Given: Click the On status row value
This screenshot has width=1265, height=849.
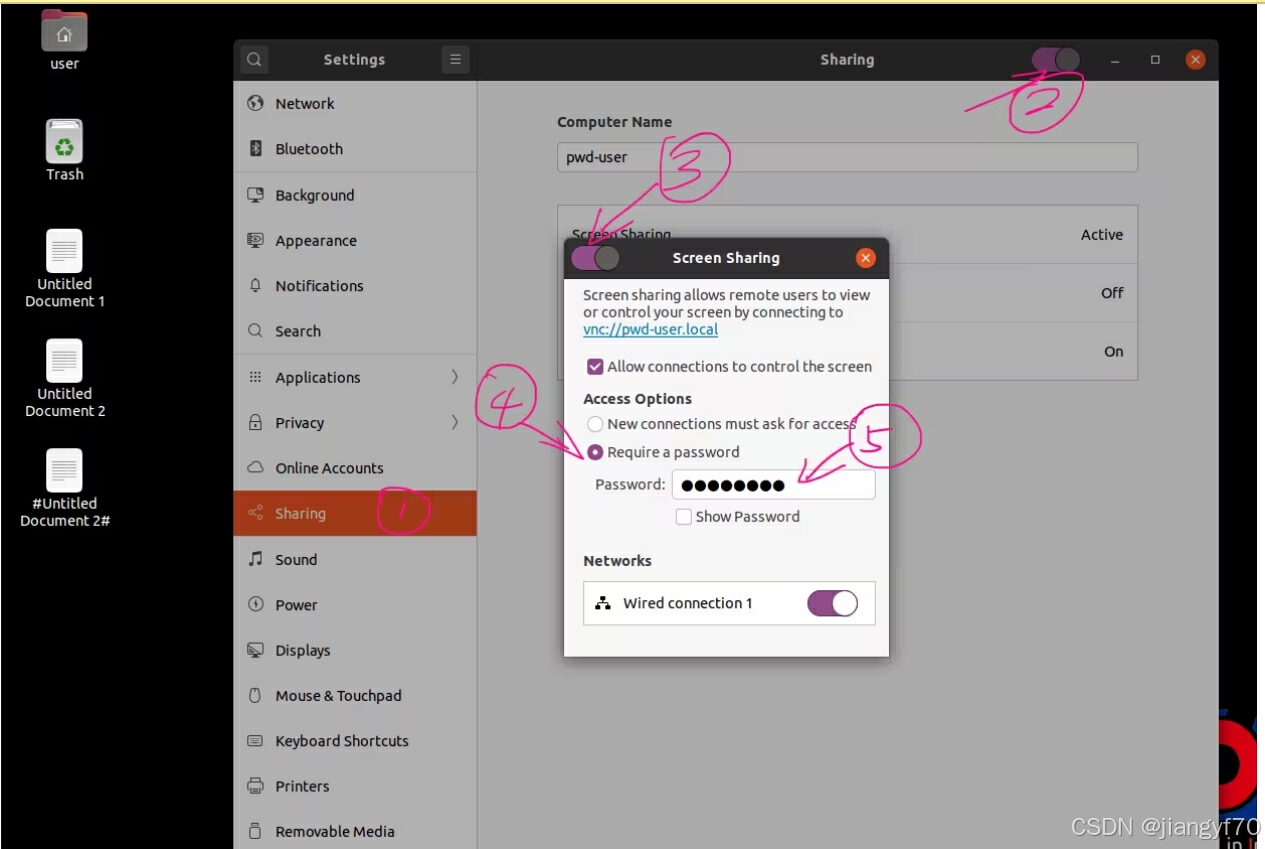Looking at the screenshot, I should (x=1114, y=351).
